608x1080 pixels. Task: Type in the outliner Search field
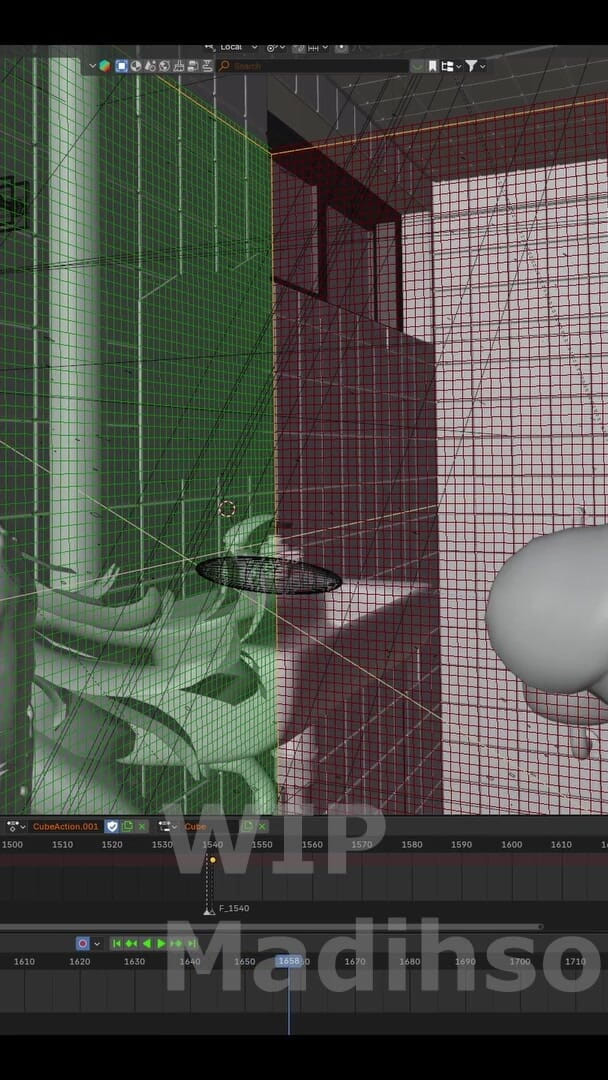pos(312,66)
